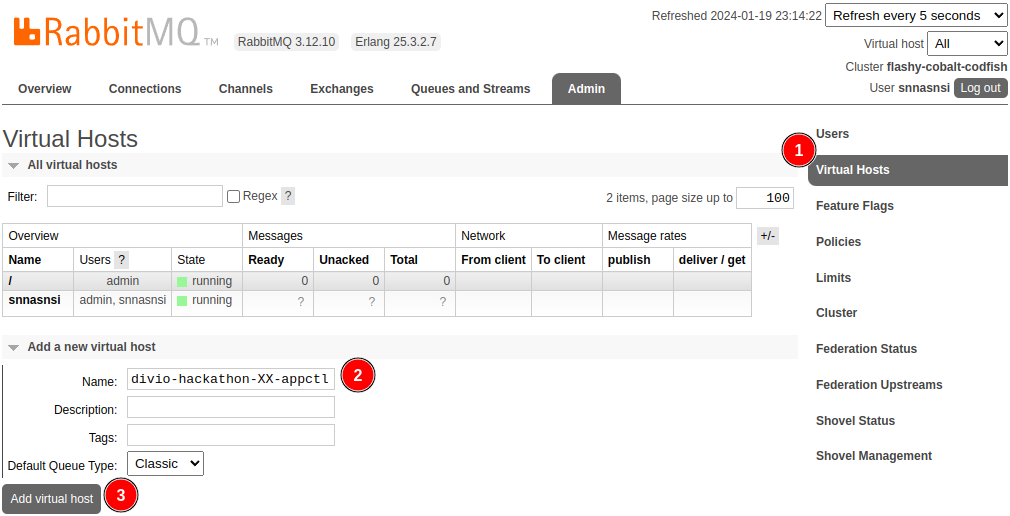Image resolution: width=1010 pixels, height=516 pixels.
Task: Click the Description input field
Action: click(231, 407)
